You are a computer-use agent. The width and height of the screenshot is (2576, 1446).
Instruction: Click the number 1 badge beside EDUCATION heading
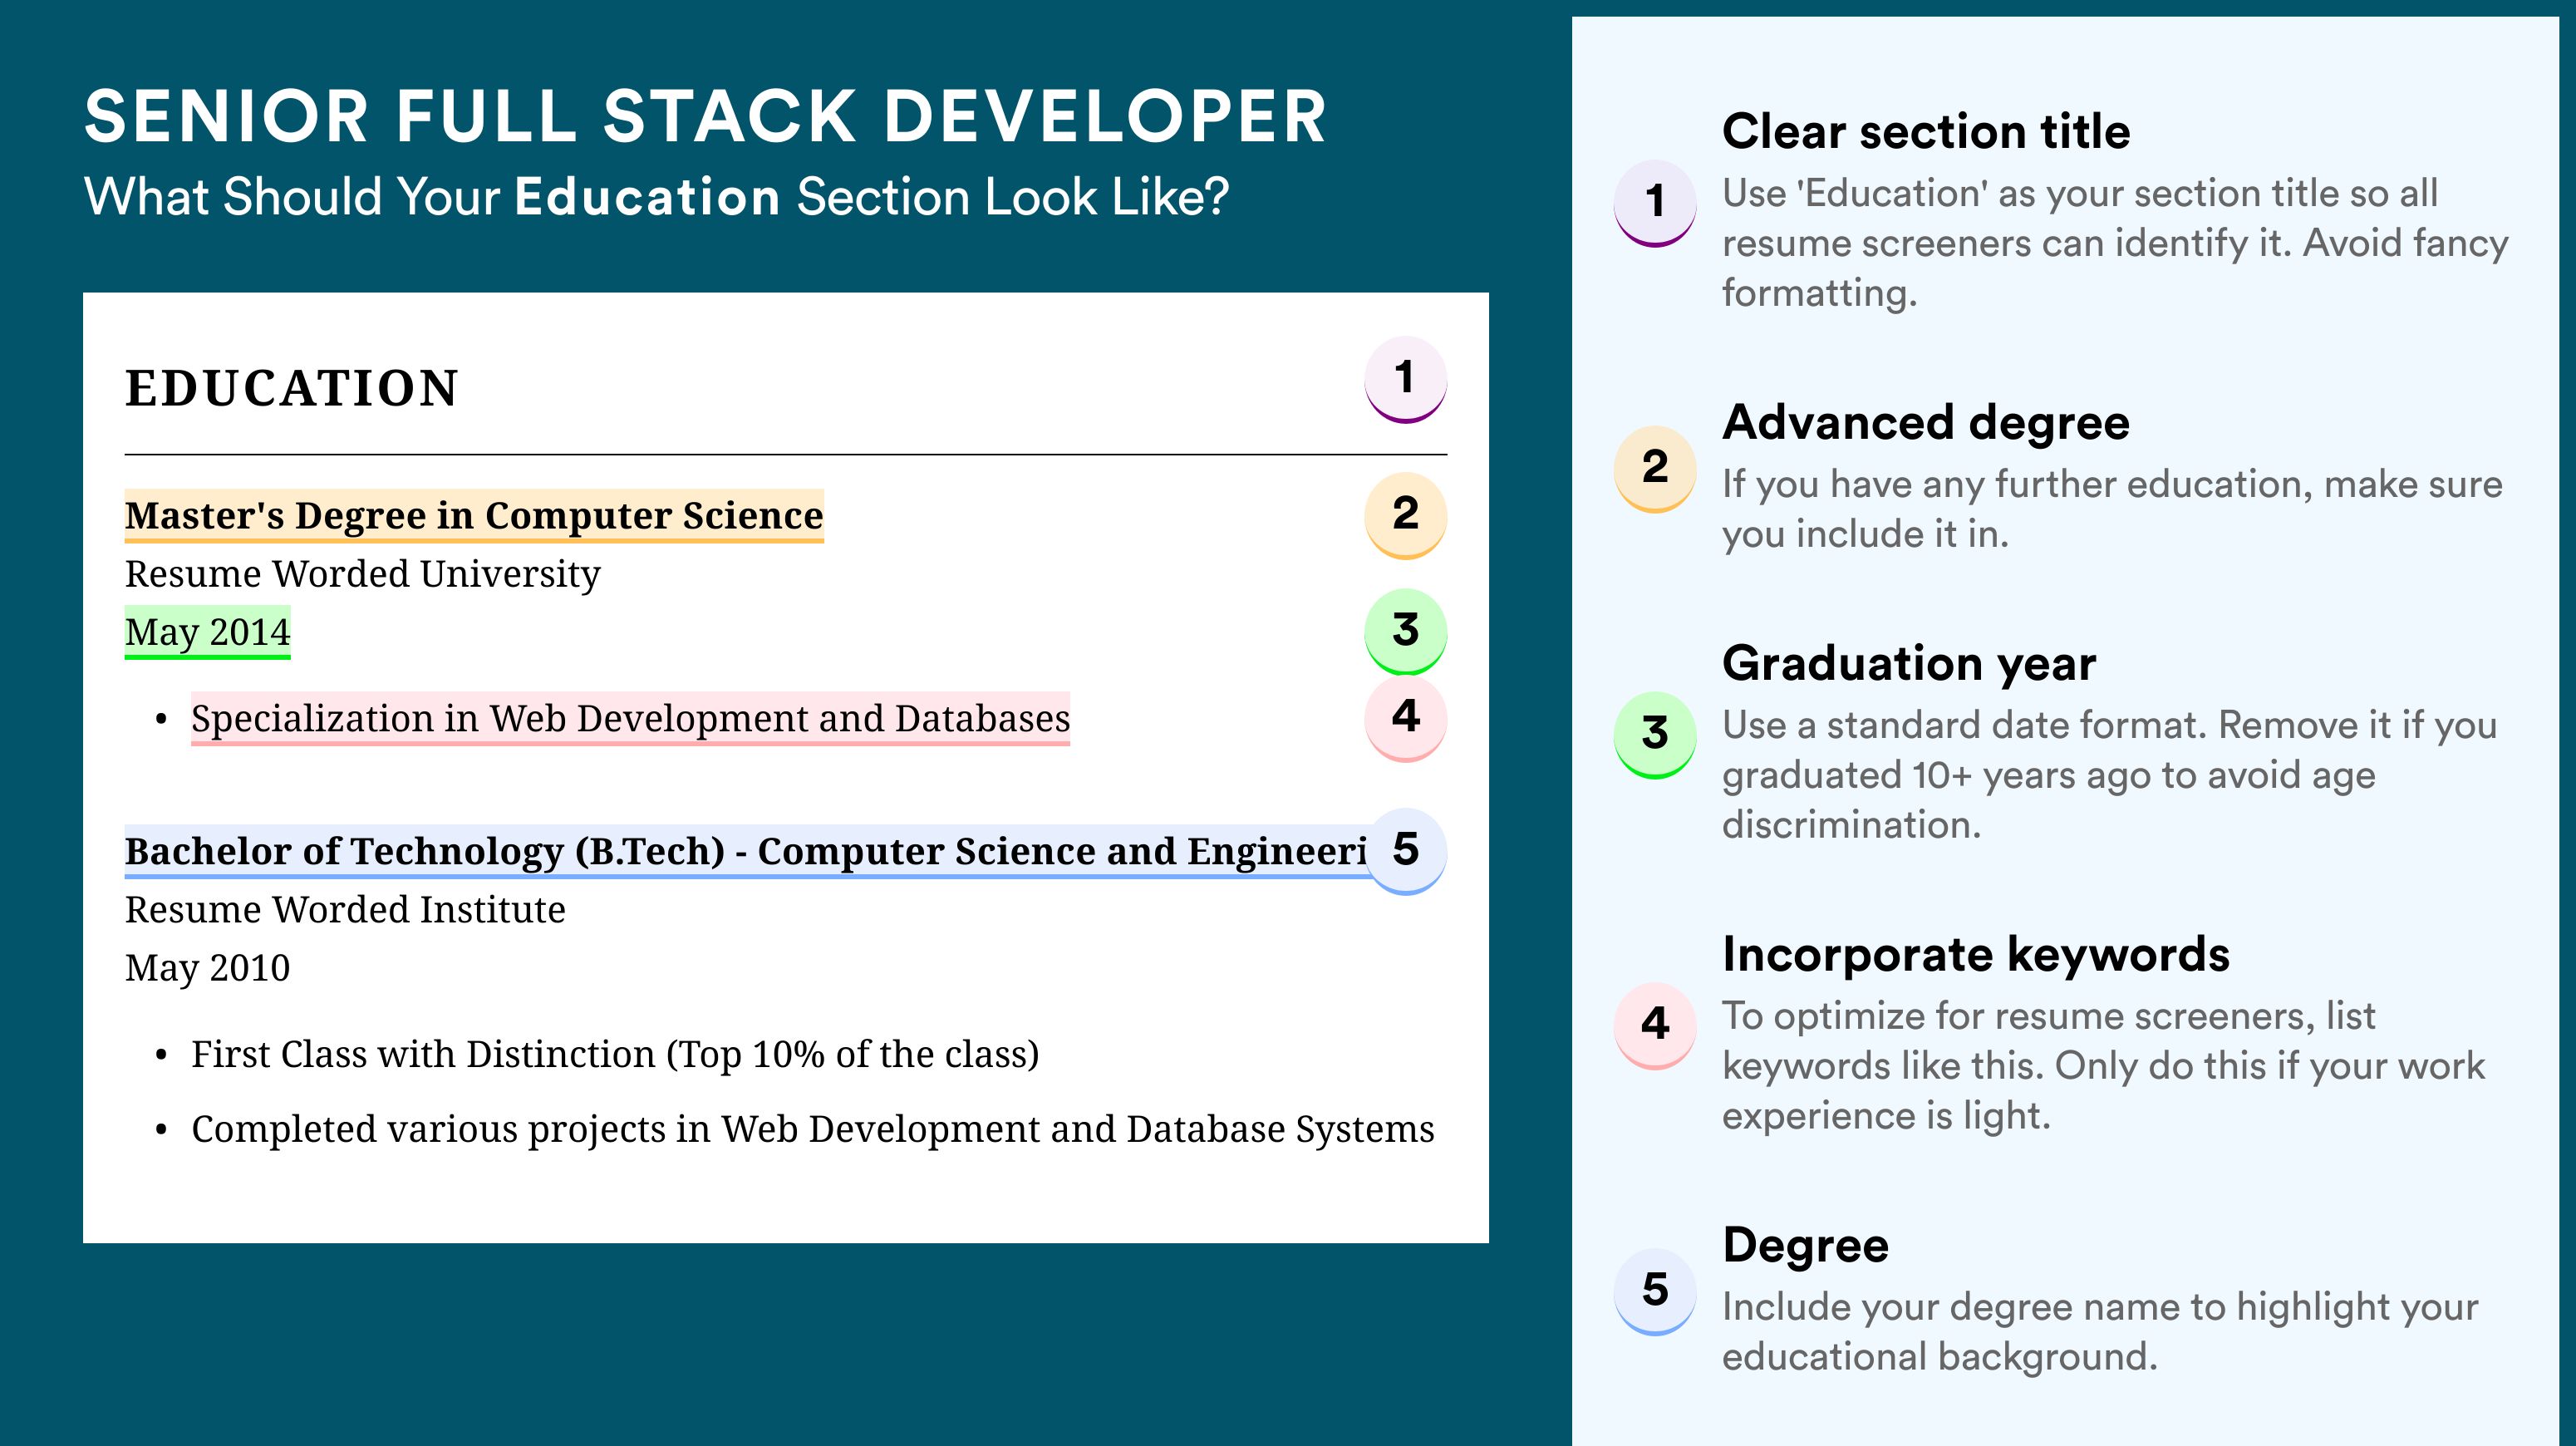pos(1405,379)
